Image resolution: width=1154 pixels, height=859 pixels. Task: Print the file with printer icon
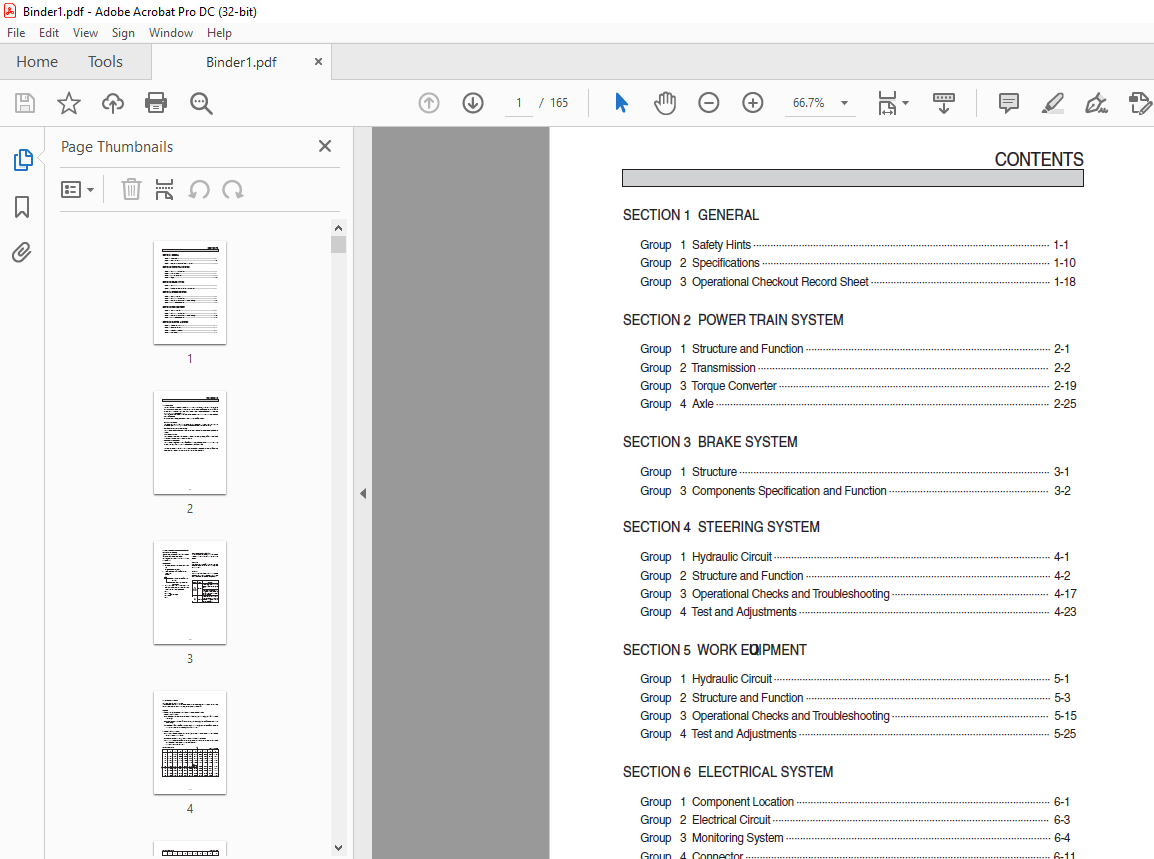pyautogui.click(x=156, y=103)
